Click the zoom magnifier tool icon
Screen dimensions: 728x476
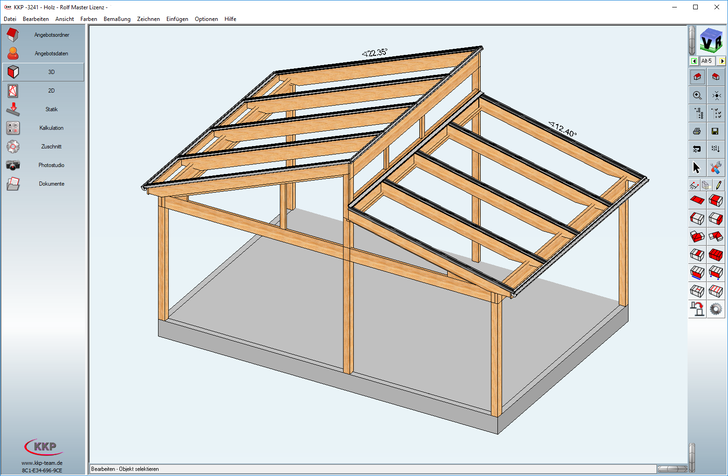pos(697,95)
